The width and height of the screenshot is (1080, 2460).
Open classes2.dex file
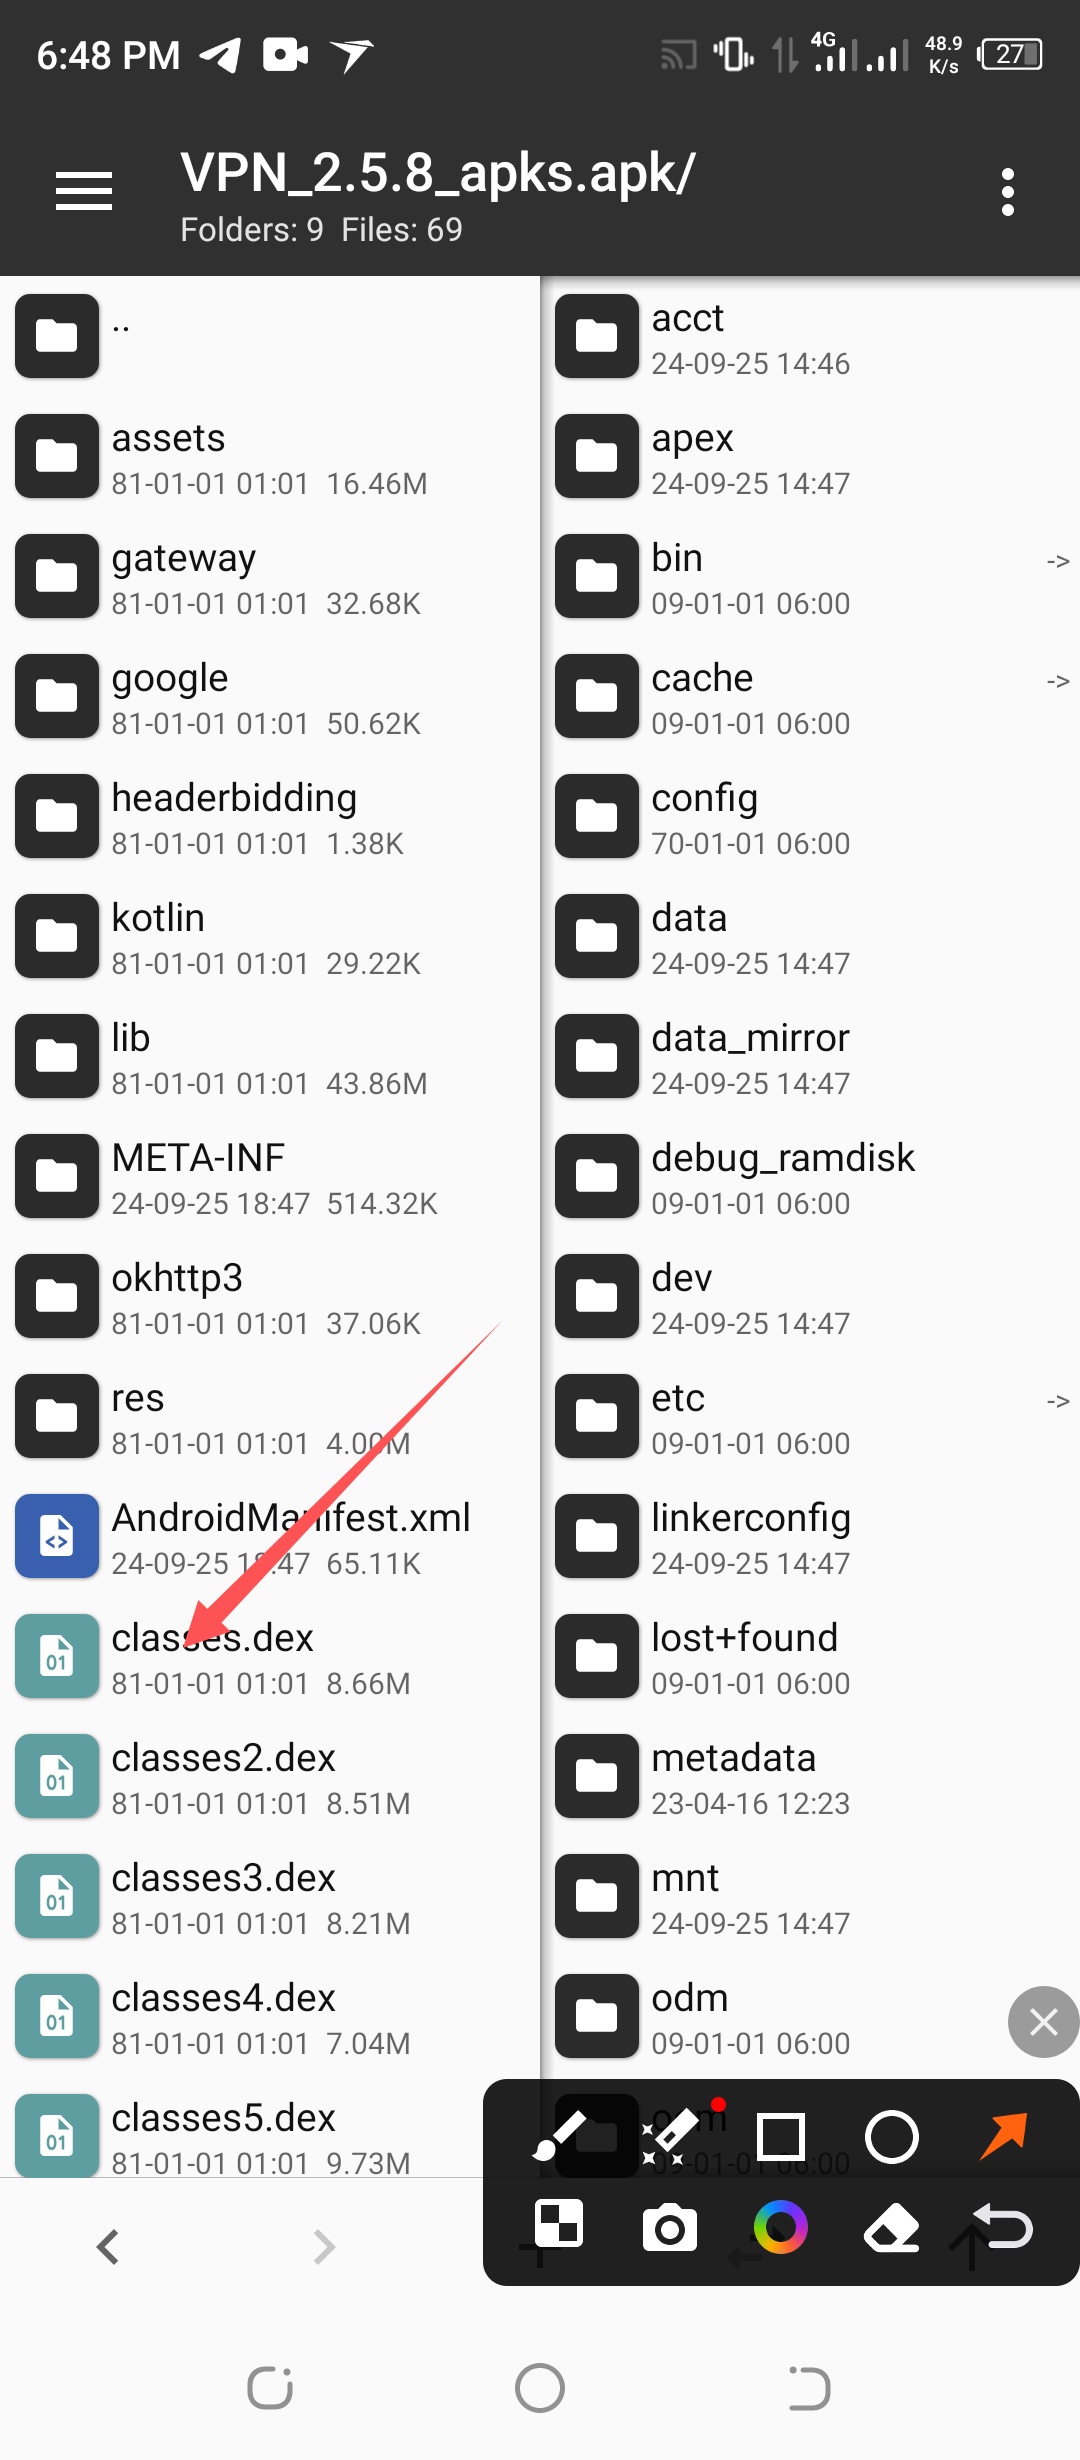[270, 1776]
